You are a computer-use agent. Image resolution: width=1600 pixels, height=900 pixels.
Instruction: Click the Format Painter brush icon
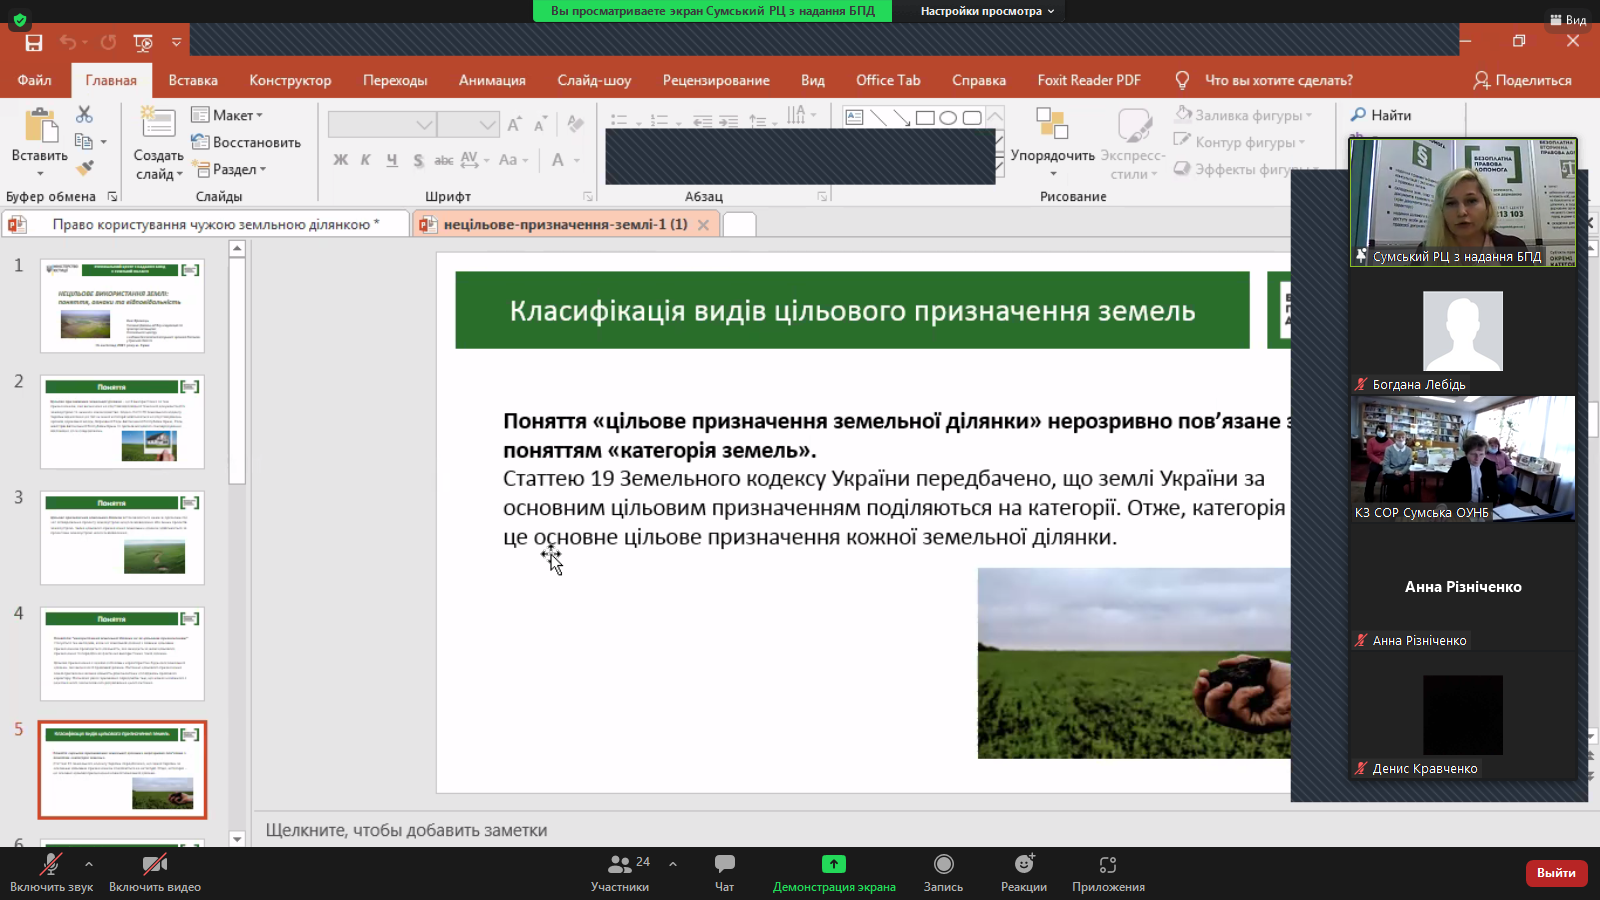coord(84,167)
